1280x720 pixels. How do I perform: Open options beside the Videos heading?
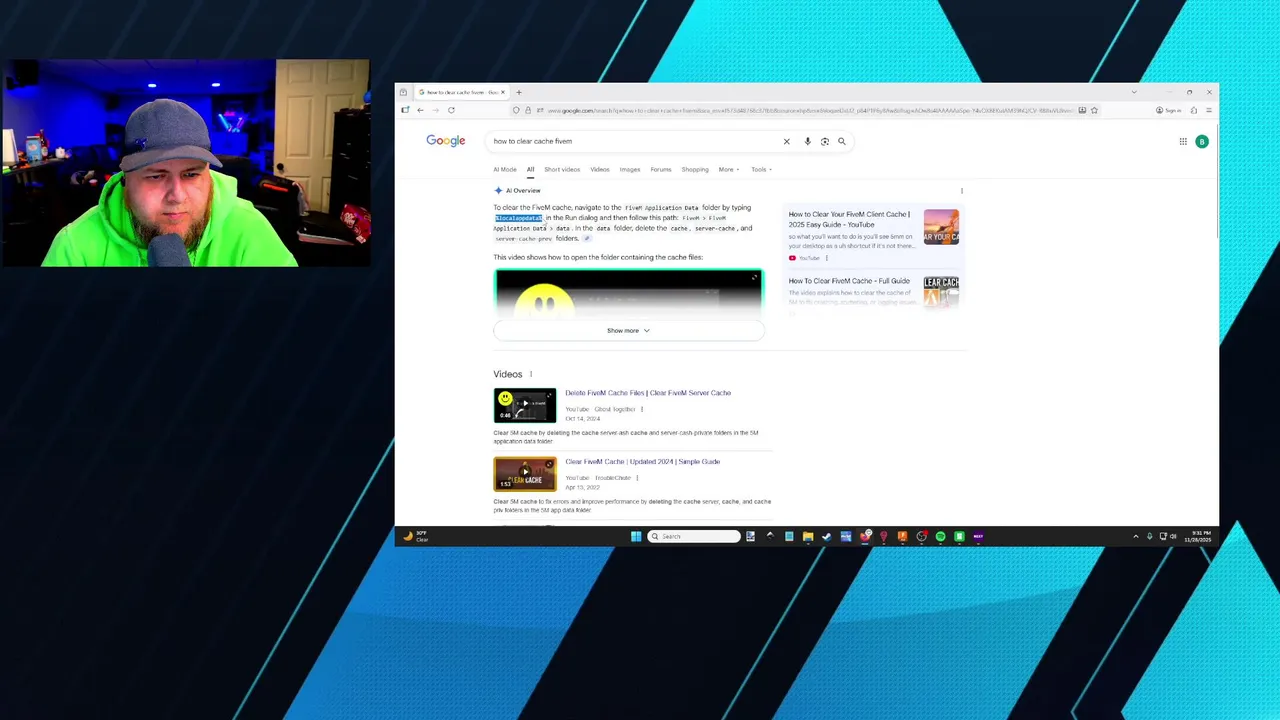pyautogui.click(x=531, y=374)
